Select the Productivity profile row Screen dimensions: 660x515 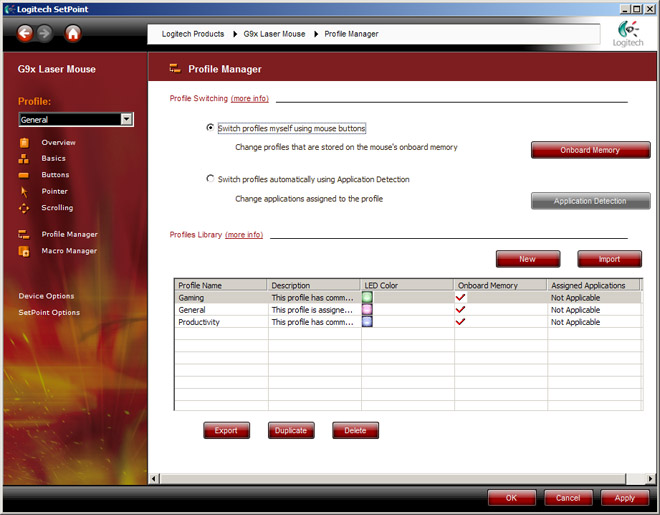[x=408, y=322]
